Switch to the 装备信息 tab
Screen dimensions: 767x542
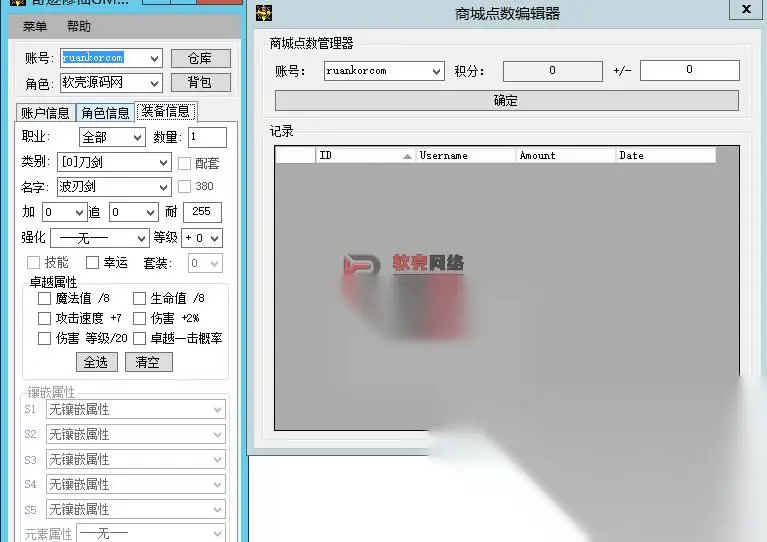[x=166, y=112]
